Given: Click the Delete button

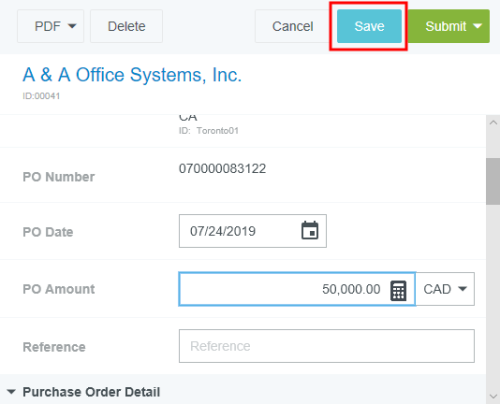Looking at the screenshot, I should pyautogui.click(x=126, y=26).
